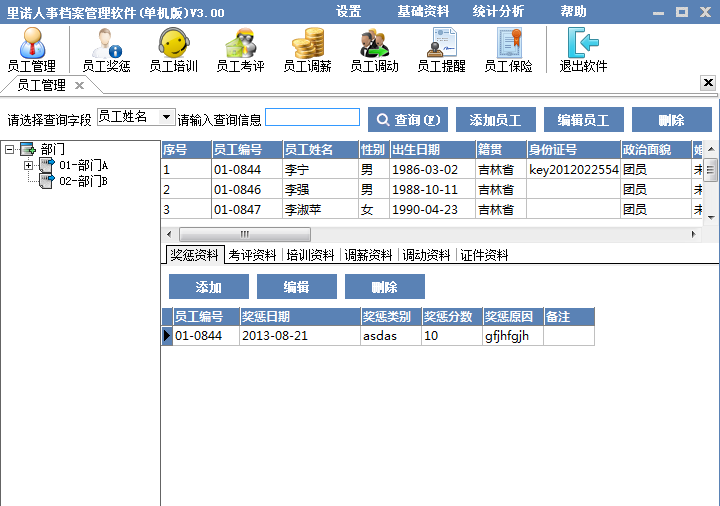Viewport: 720px width, 506px height.
Task: Close the 员工管理 document tab
Action: pos(79,86)
